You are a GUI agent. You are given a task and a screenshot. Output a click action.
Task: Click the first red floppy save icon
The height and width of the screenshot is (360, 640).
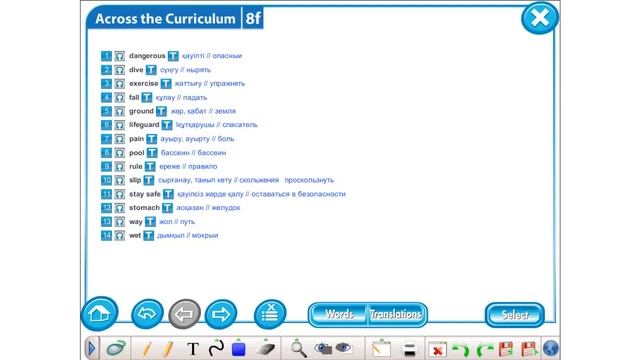[x=506, y=349]
